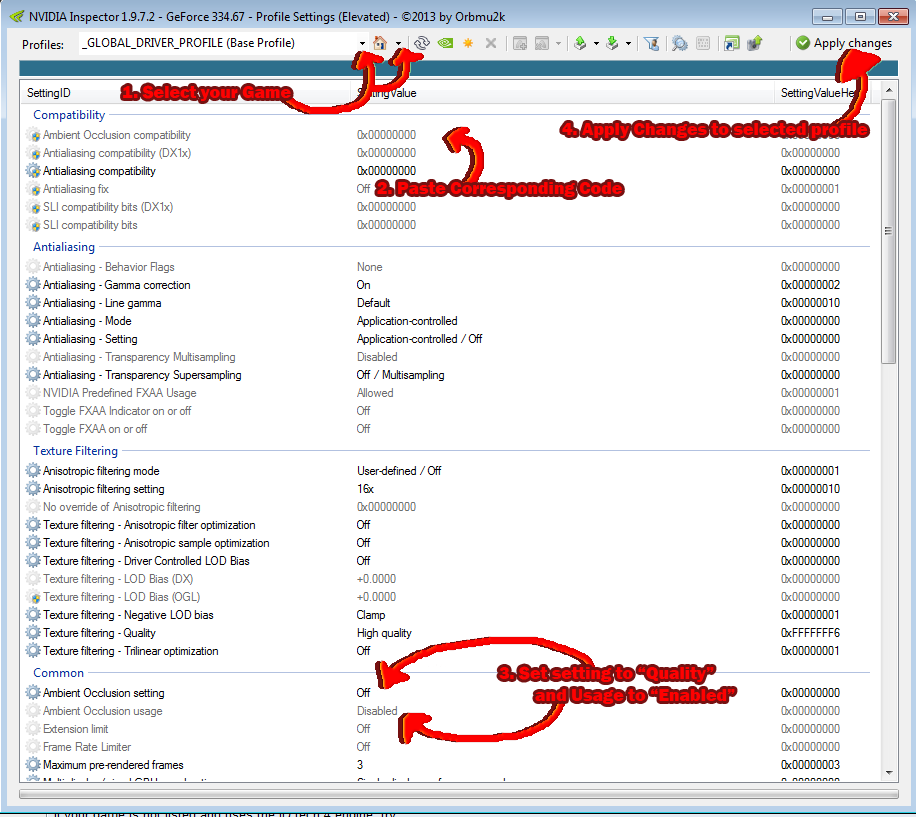This screenshot has height=817, width=916.
Task: Click the 'High quality' texture filtering value
Action: click(384, 633)
